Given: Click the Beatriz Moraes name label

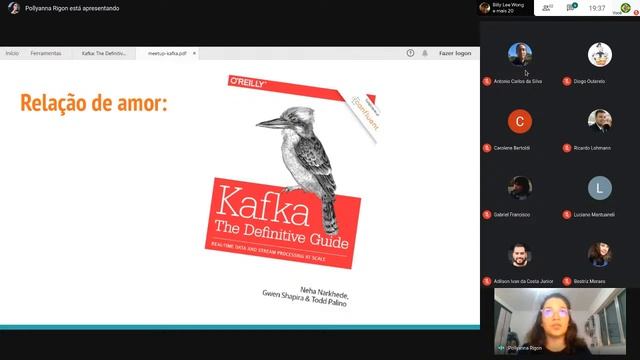Looking at the screenshot, I should (589, 281).
